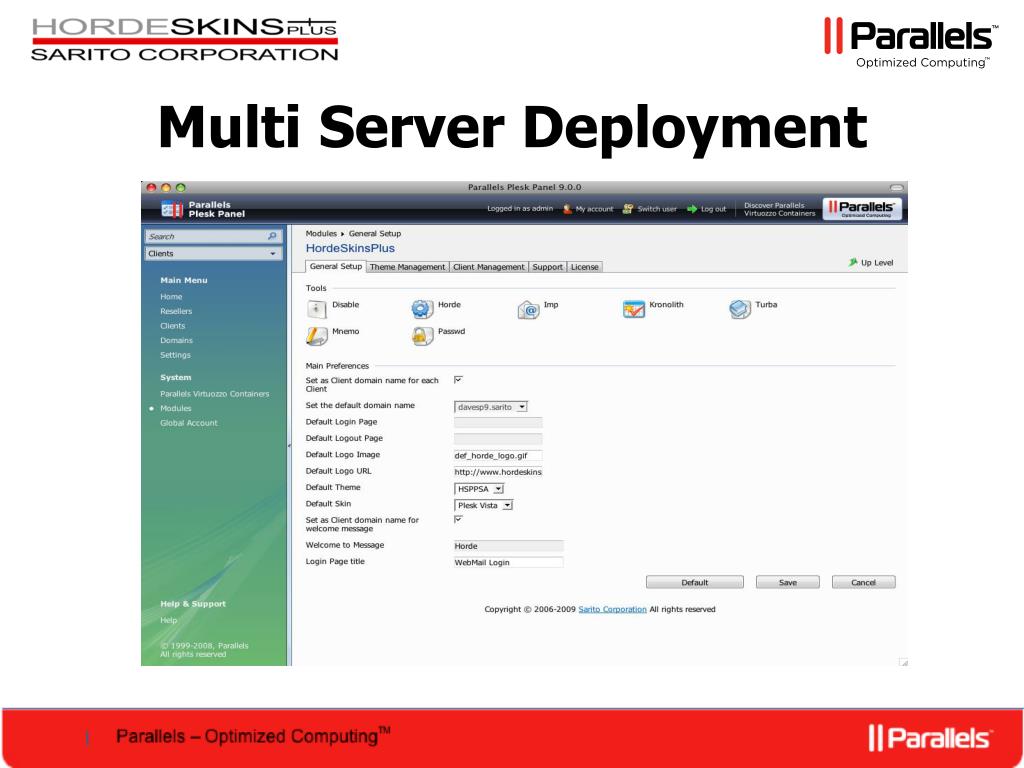This screenshot has height=768, width=1024.
Task: Open the Default Theme HSPPSA dropdown
Action: click(x=479, y=488)
